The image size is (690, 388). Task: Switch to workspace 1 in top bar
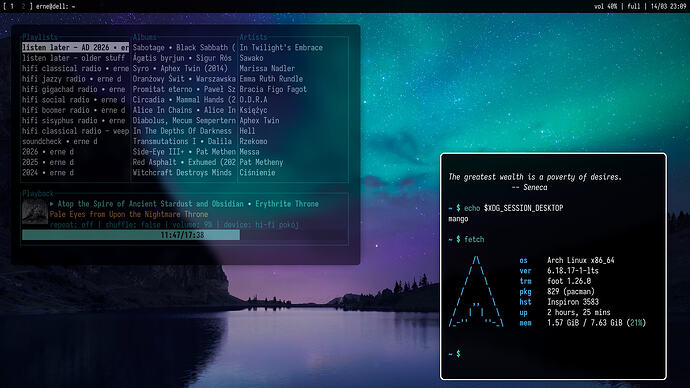(12, 7)
